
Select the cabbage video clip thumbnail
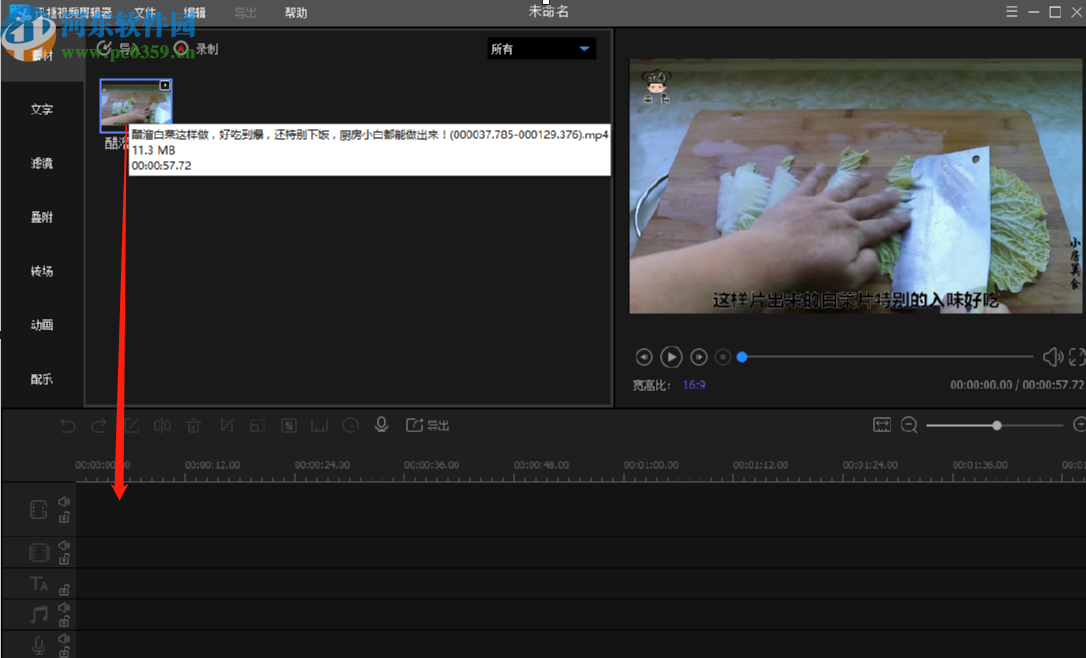136,105
